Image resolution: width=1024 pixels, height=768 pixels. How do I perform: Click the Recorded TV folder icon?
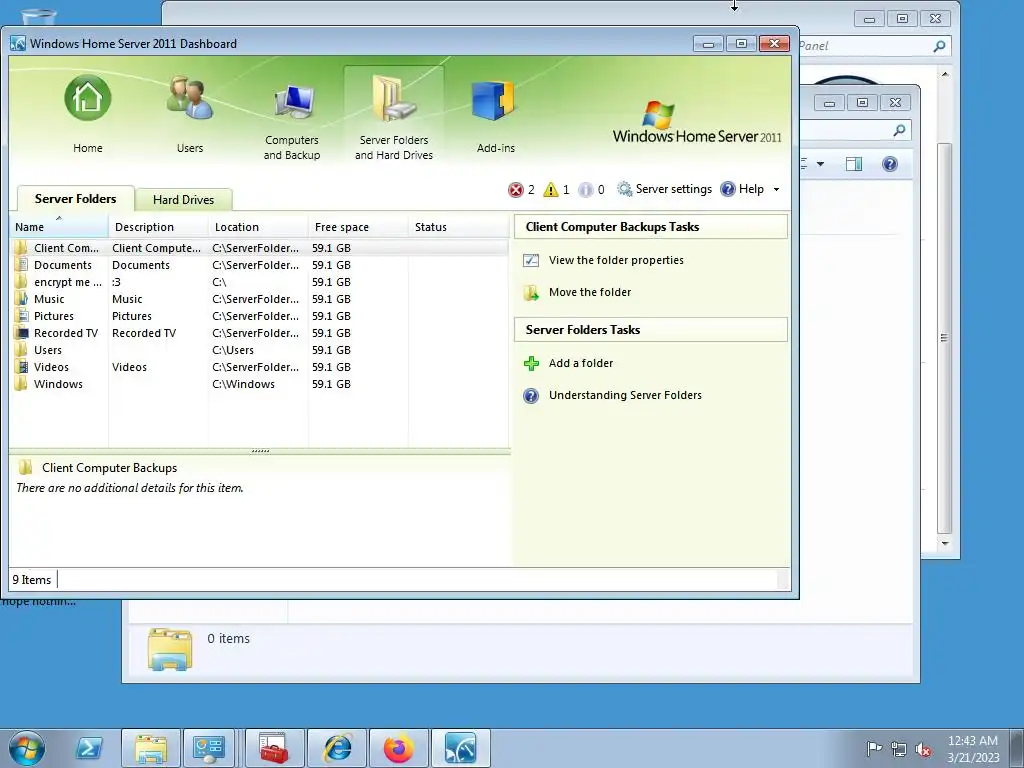point(22,333)
